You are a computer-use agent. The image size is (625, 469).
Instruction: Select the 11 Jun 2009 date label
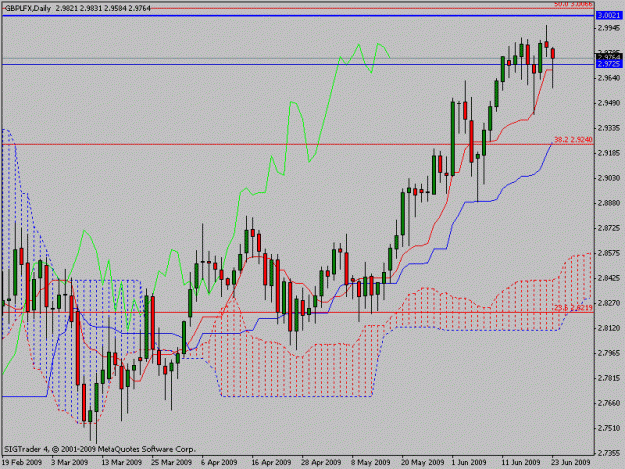click(x=521, y=462)
